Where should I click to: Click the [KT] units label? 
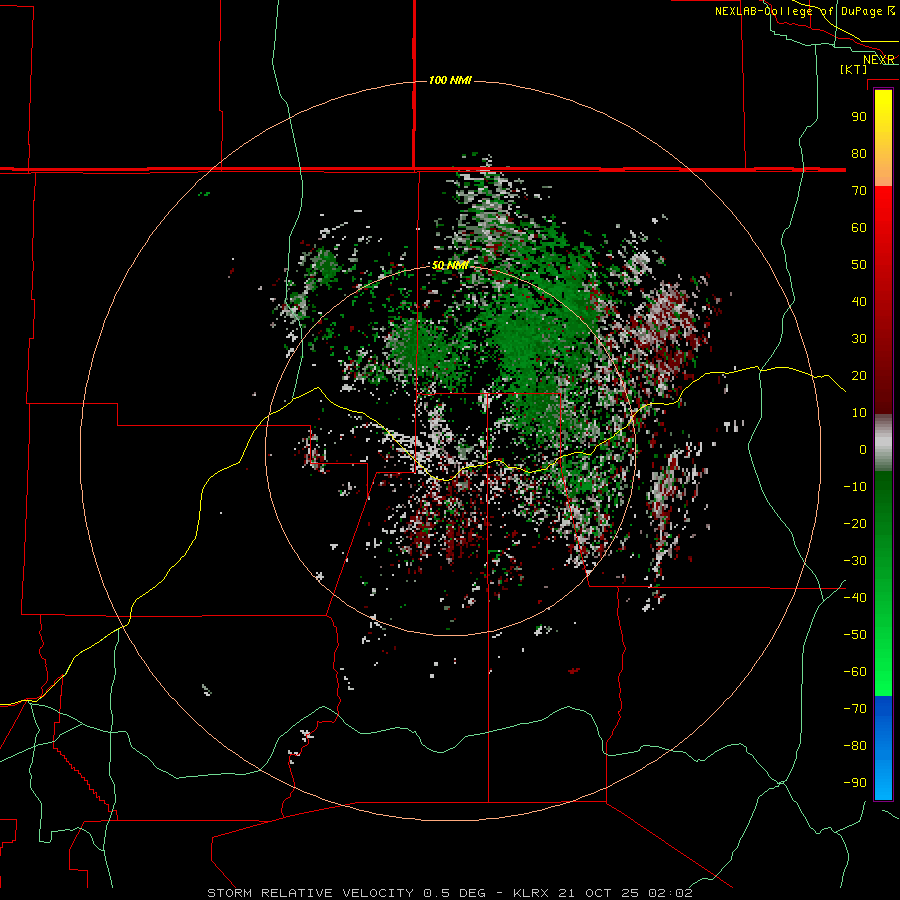pyautogui.click(x=853, y=69)
